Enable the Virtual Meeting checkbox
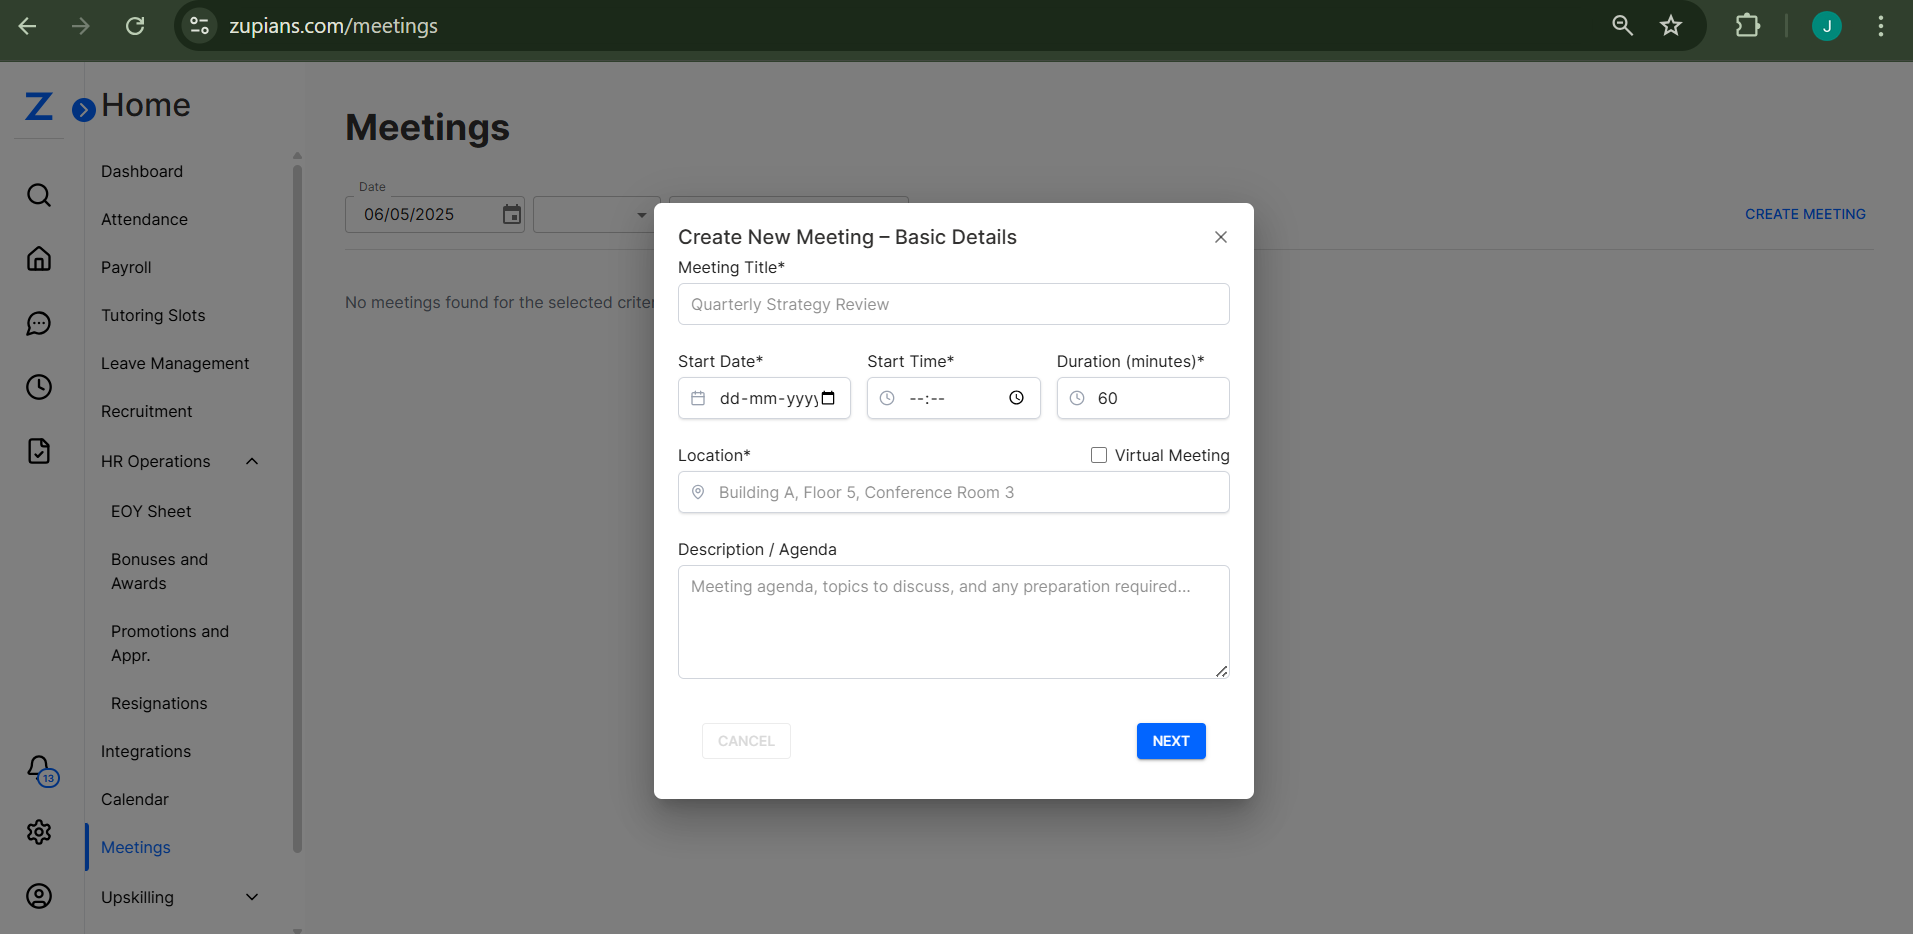The image size is (1913, 934). 1098,454
